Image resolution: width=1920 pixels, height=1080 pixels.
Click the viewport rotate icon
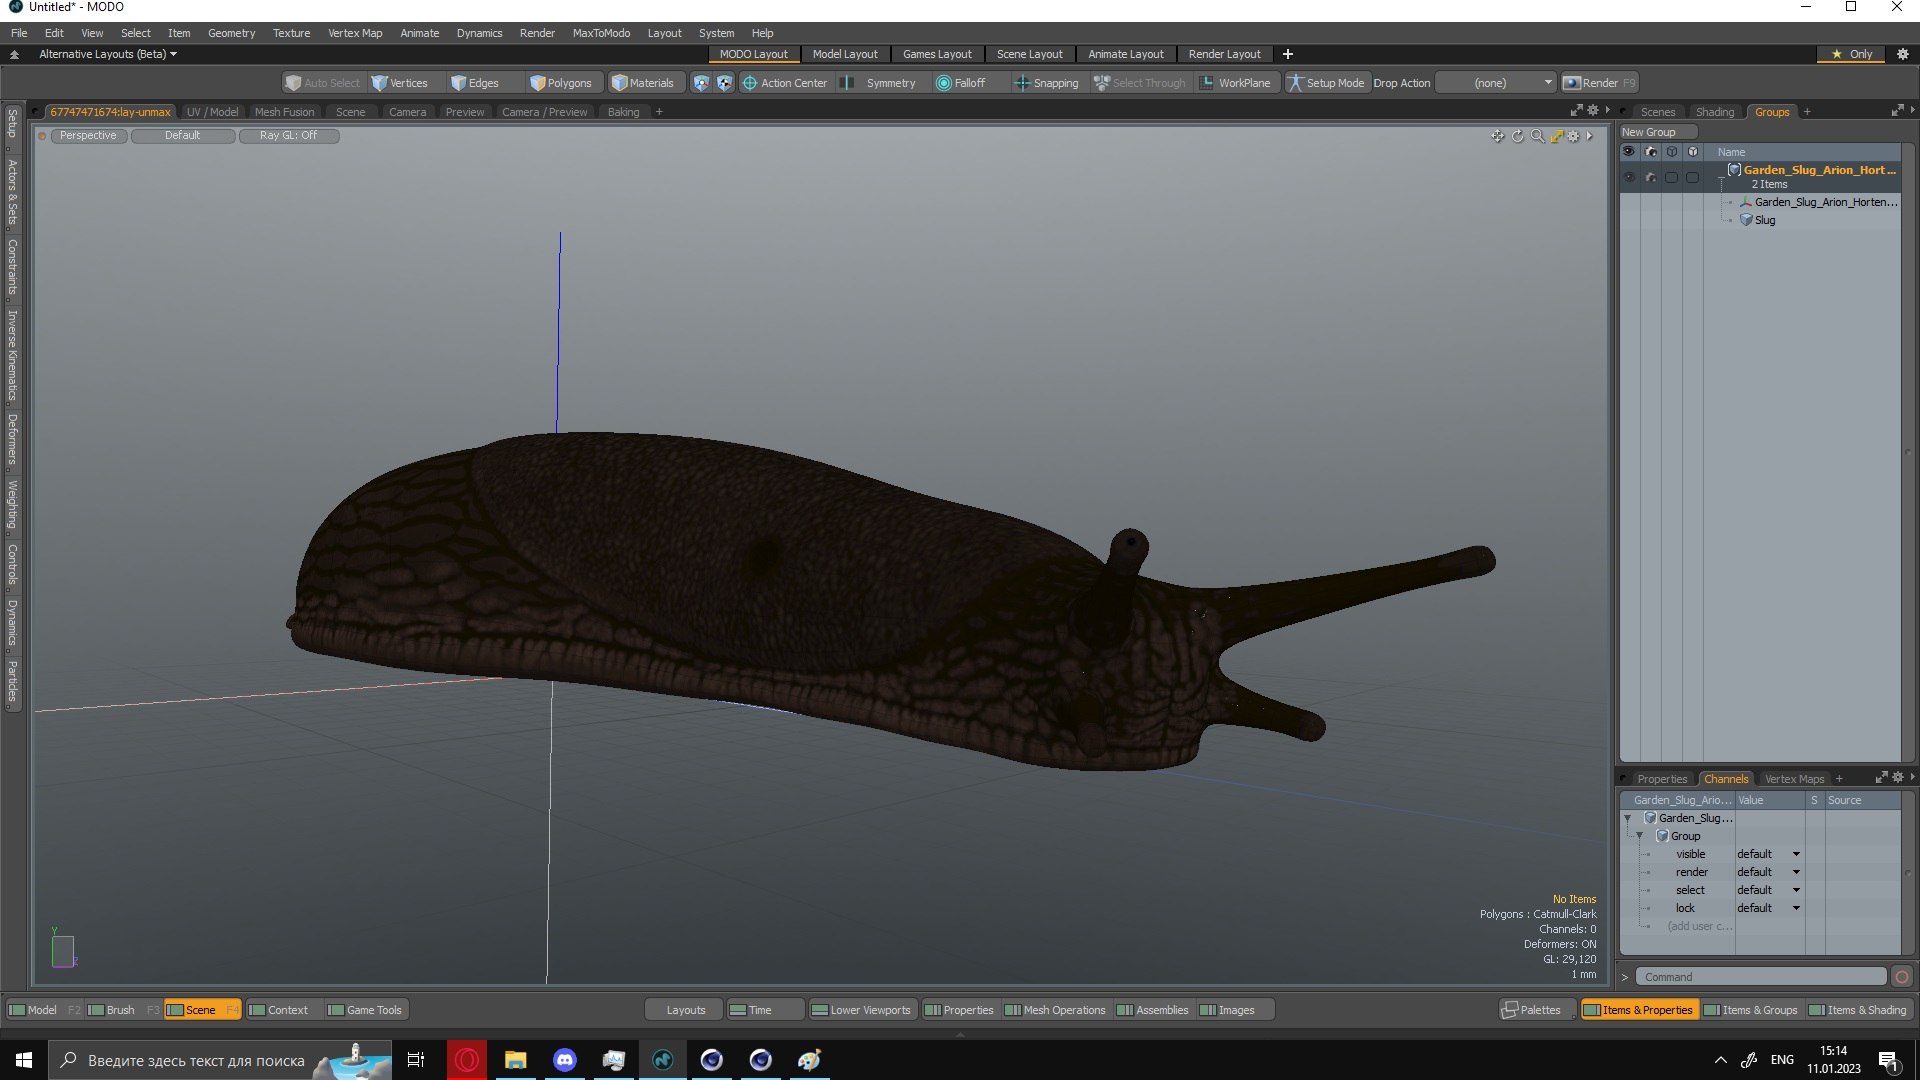click(1517, 136)
